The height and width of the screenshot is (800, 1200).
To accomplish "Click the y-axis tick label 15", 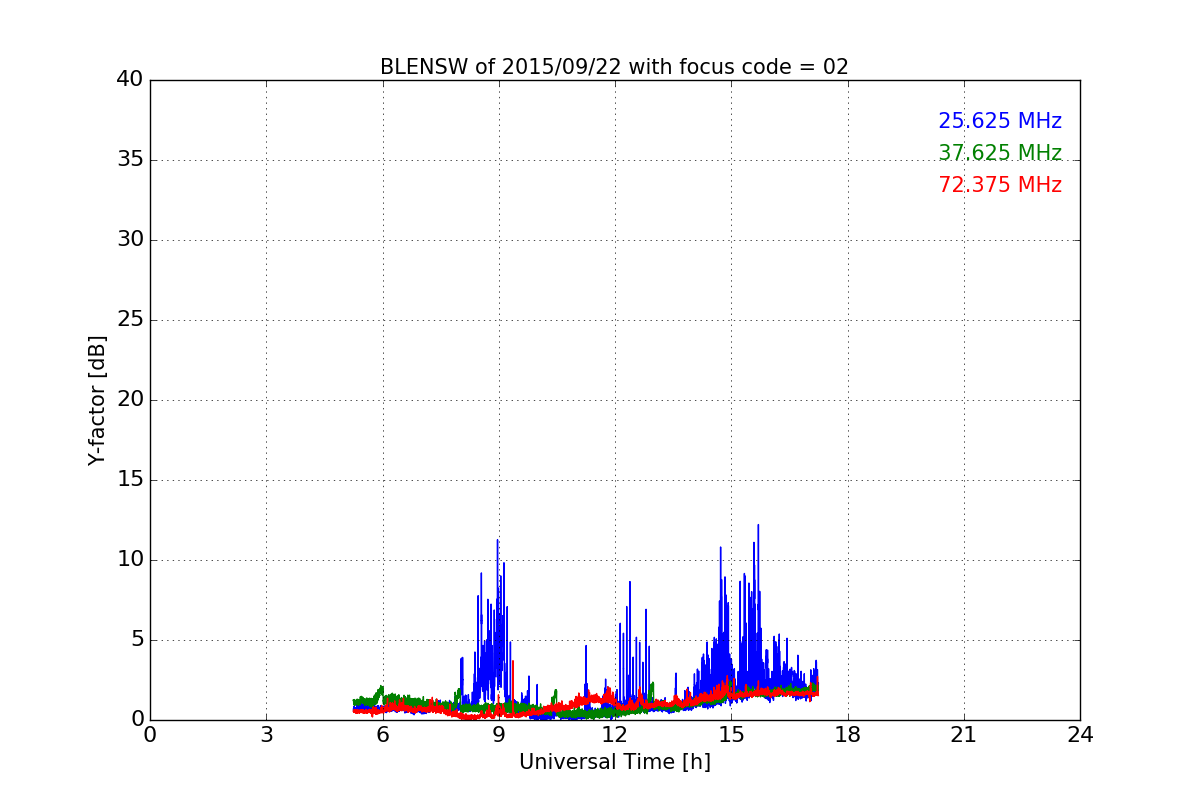I will click(130, 480).
